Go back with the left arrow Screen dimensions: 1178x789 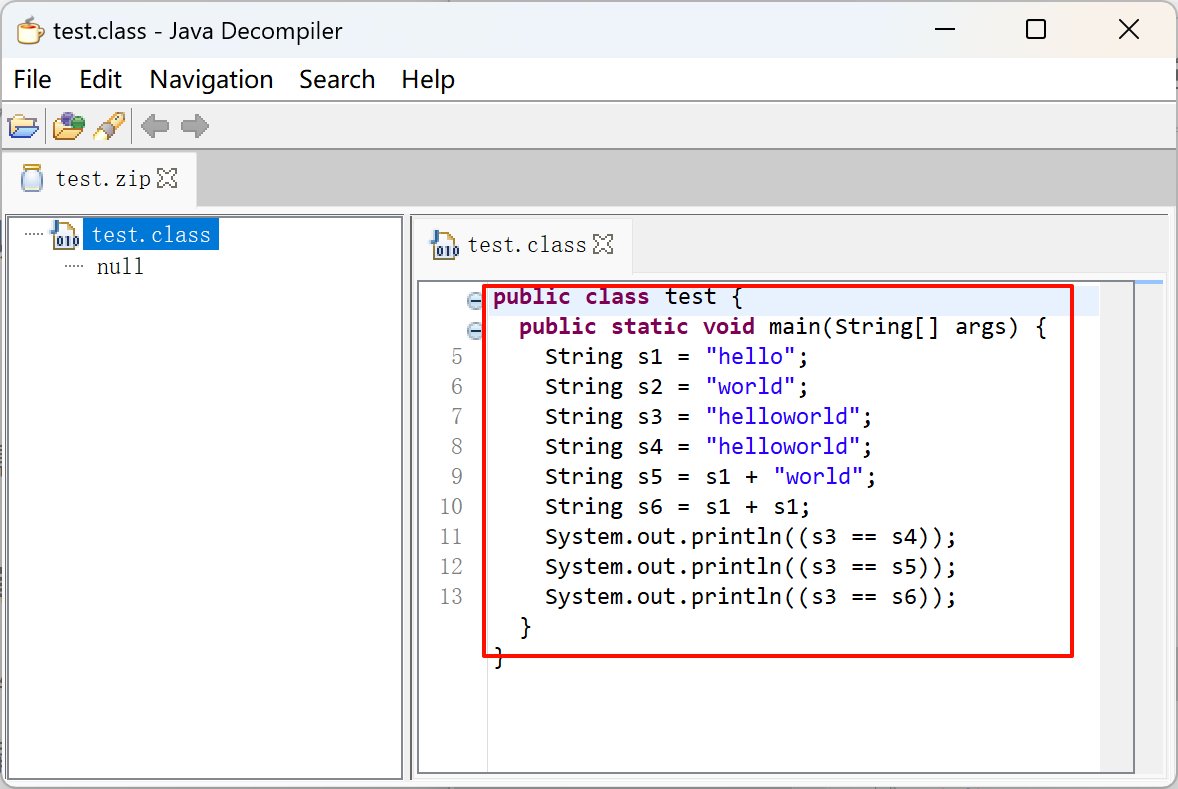(155, 126)
